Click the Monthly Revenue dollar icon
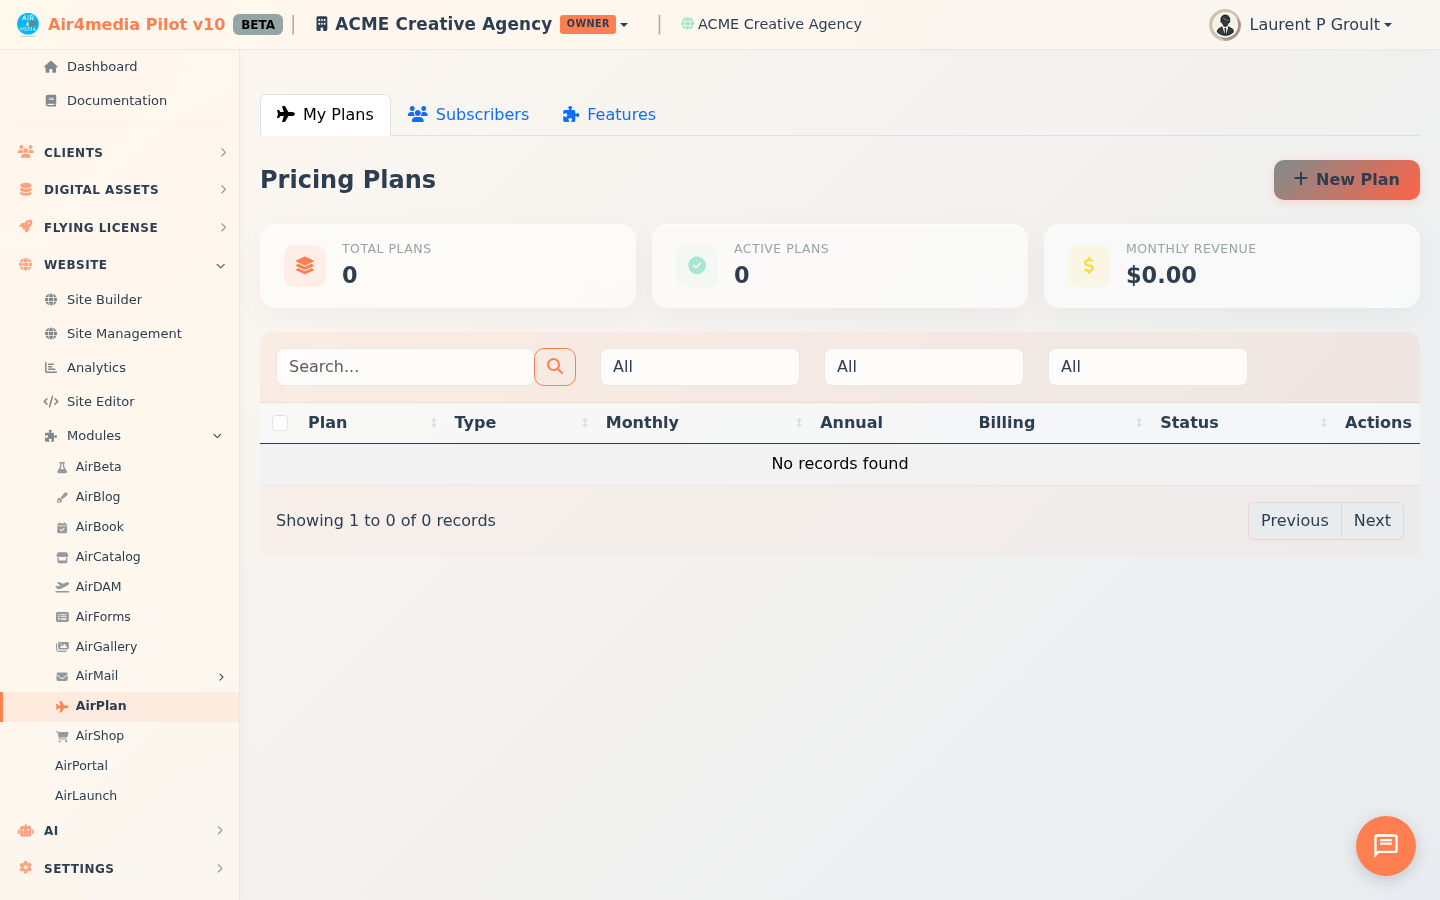 coord(1088,266)
